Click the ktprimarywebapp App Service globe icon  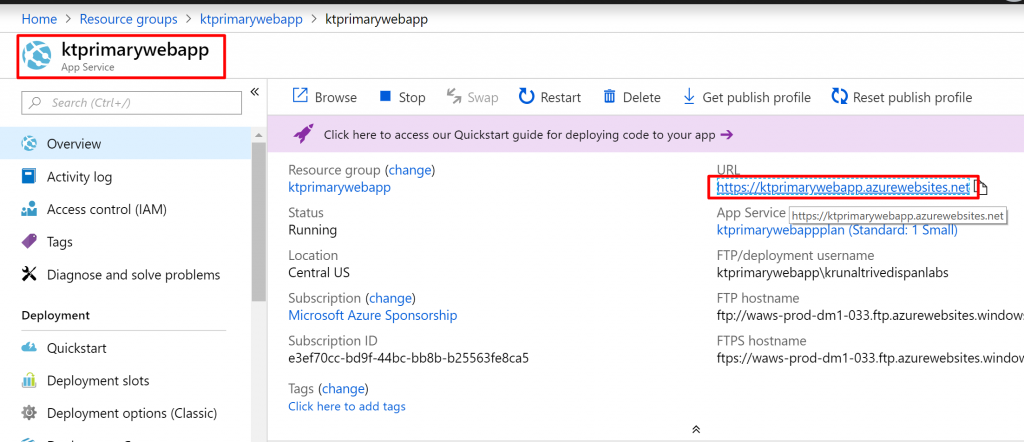point(37,56)
